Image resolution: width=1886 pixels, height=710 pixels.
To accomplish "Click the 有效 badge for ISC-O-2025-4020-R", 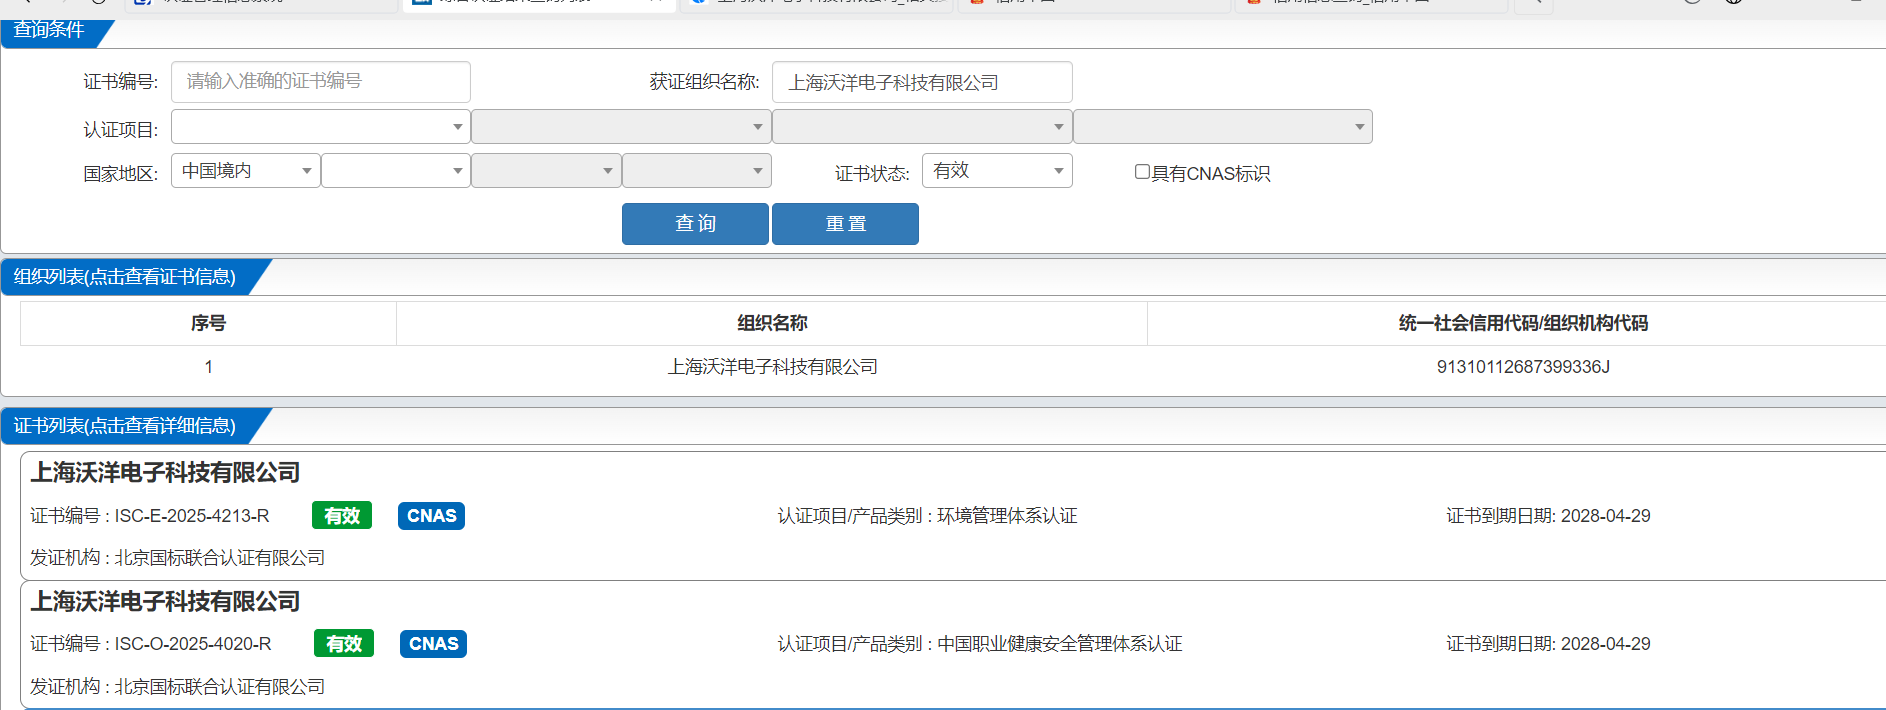I will [344, 644].
